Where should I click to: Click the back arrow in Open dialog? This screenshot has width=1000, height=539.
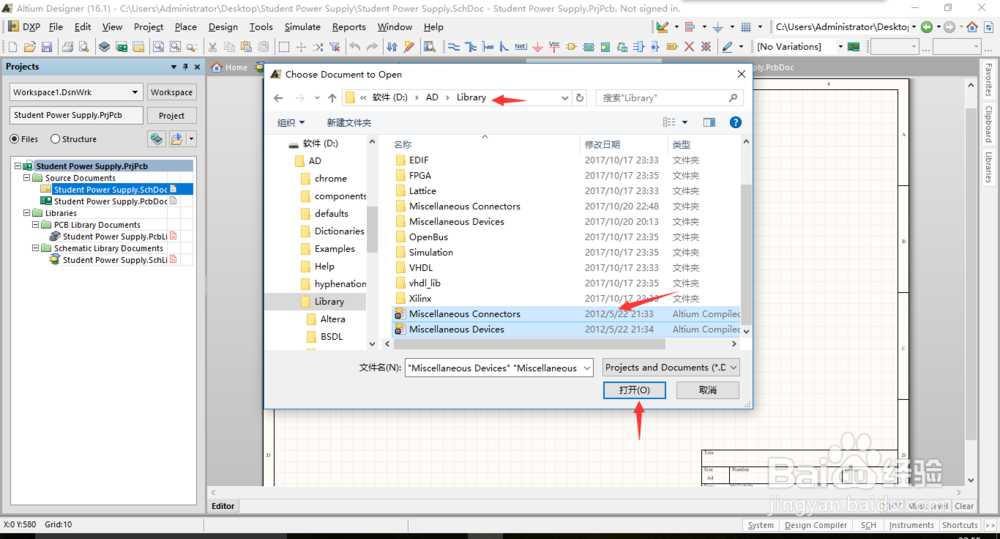(x=278, y=98)
